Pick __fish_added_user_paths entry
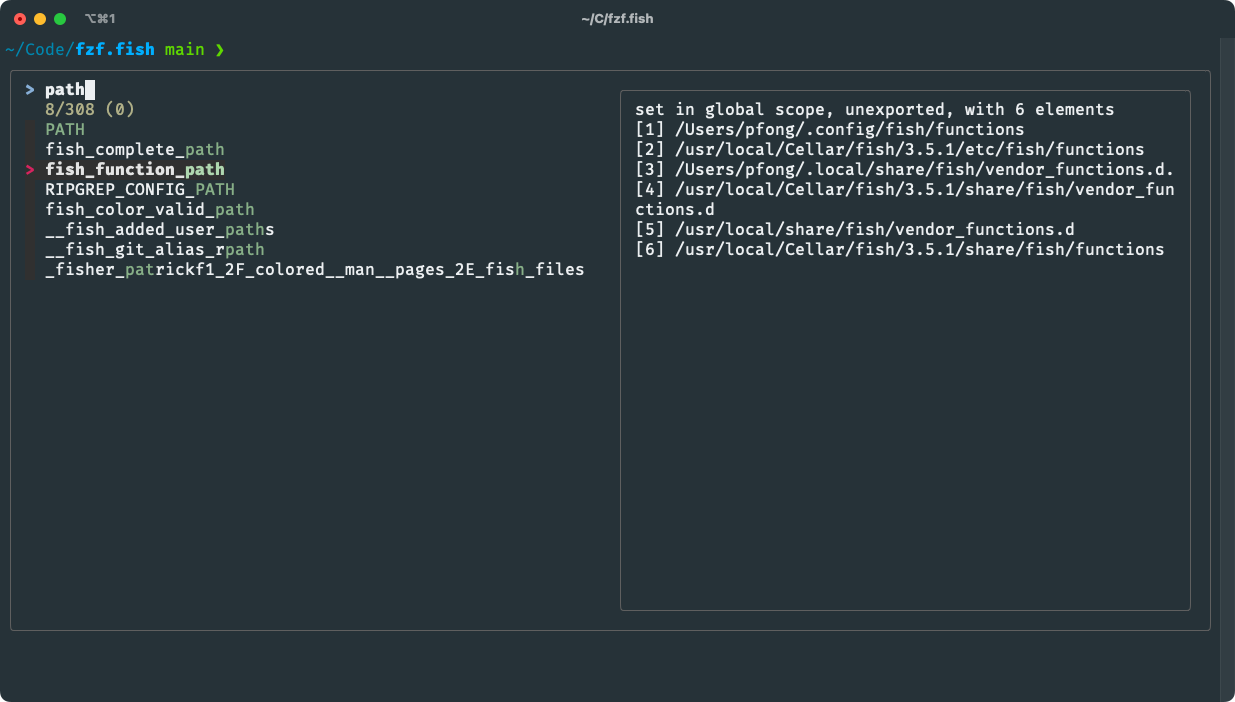This screenshot has width=1235, height=702. [160, 230]
